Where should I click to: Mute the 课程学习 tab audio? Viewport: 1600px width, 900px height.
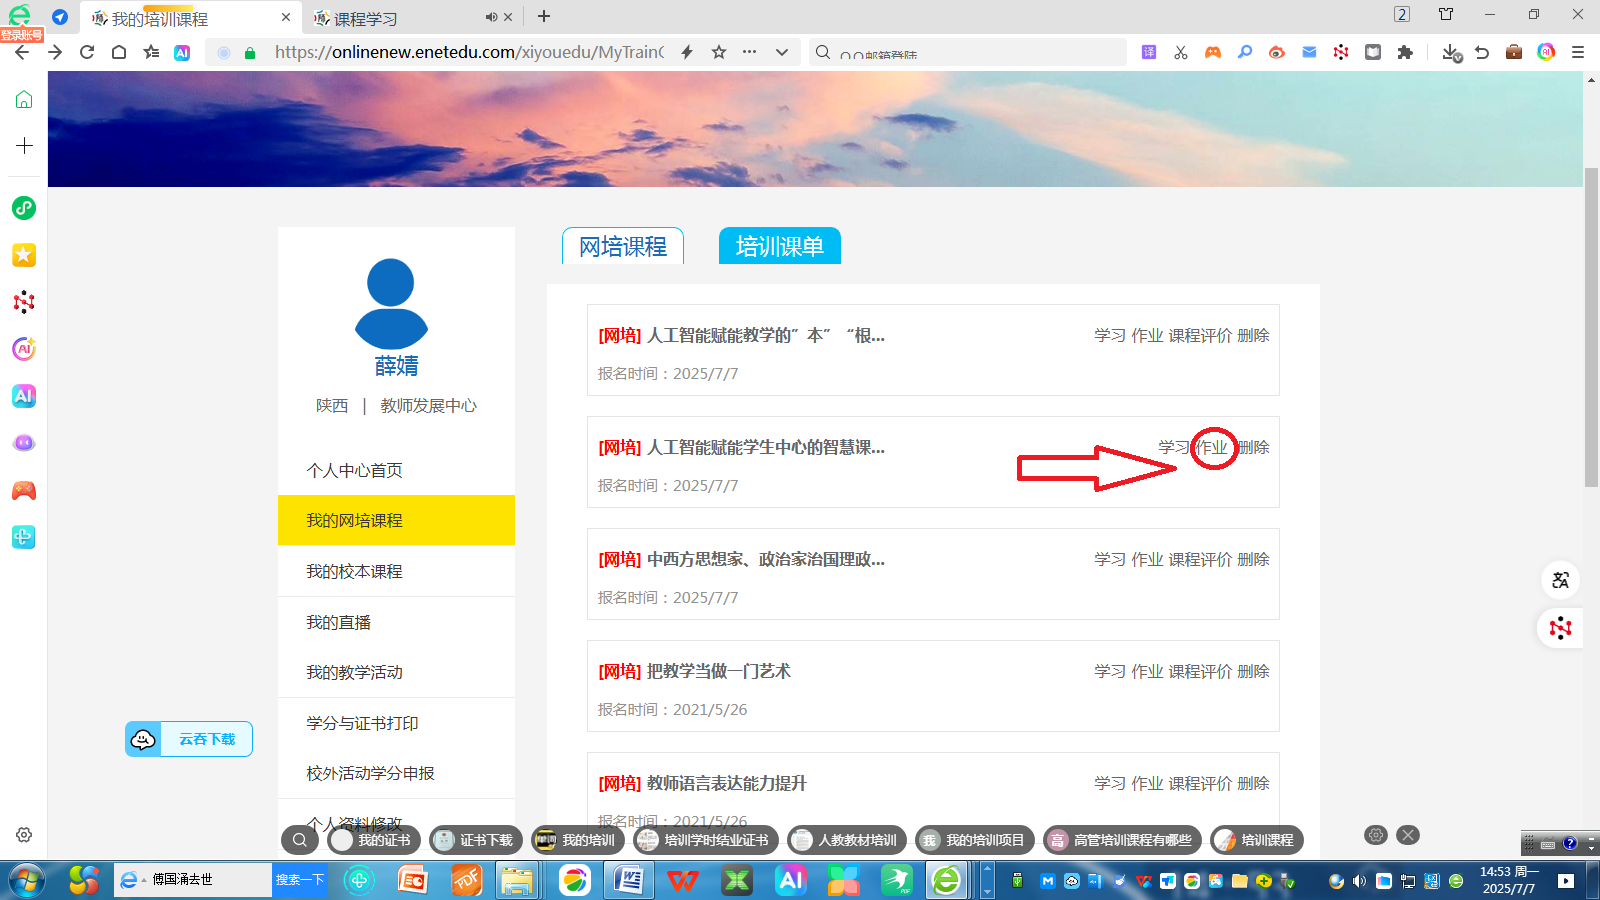coord(491,17)
